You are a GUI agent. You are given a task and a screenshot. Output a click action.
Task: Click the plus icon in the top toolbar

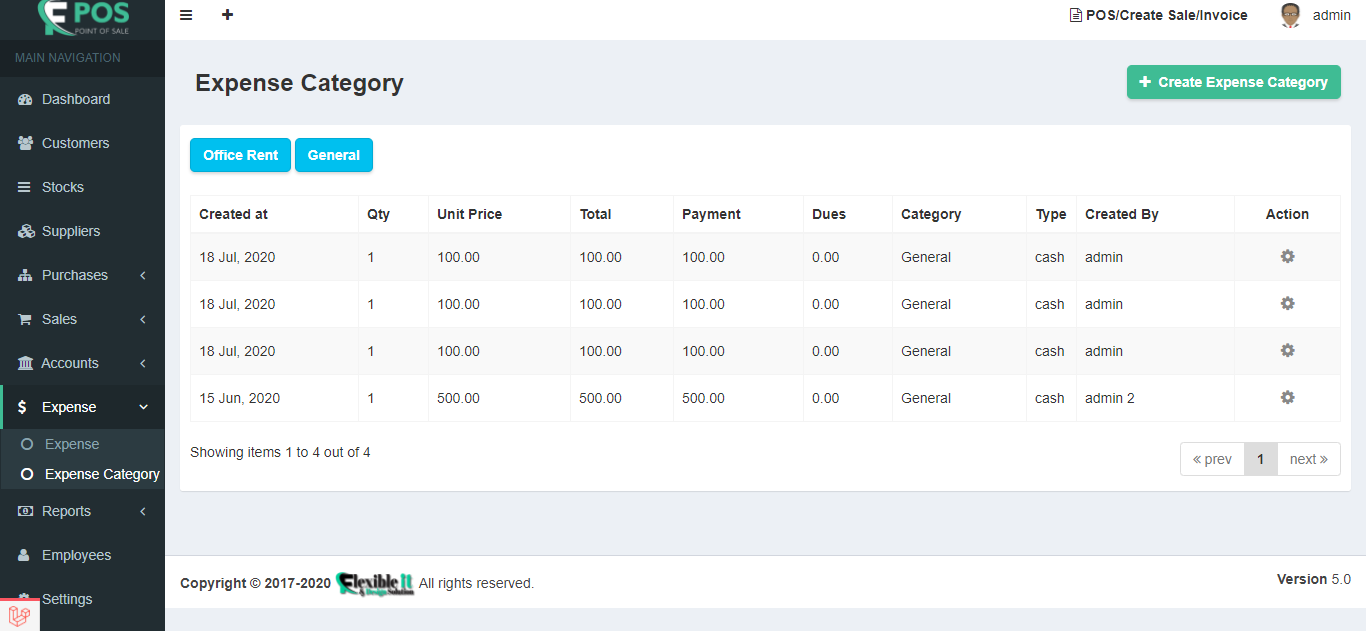click(x=227, y=15)
